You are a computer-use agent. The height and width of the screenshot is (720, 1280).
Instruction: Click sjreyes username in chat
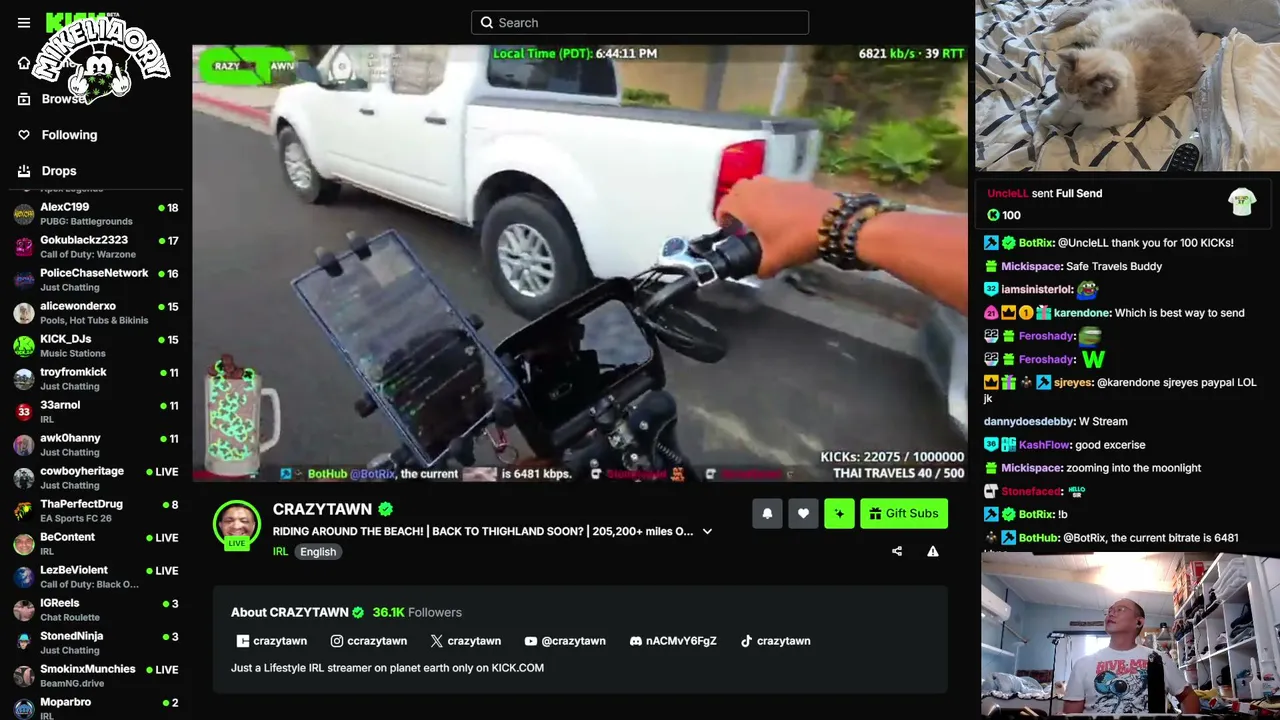[x=1073, y=382]
